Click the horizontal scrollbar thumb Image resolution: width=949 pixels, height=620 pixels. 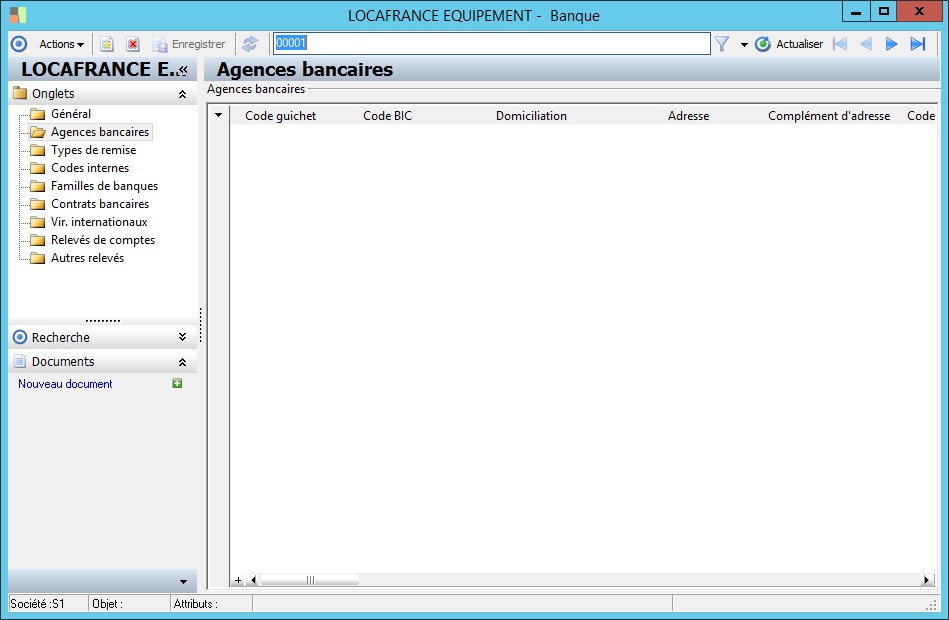pos(310,580)
